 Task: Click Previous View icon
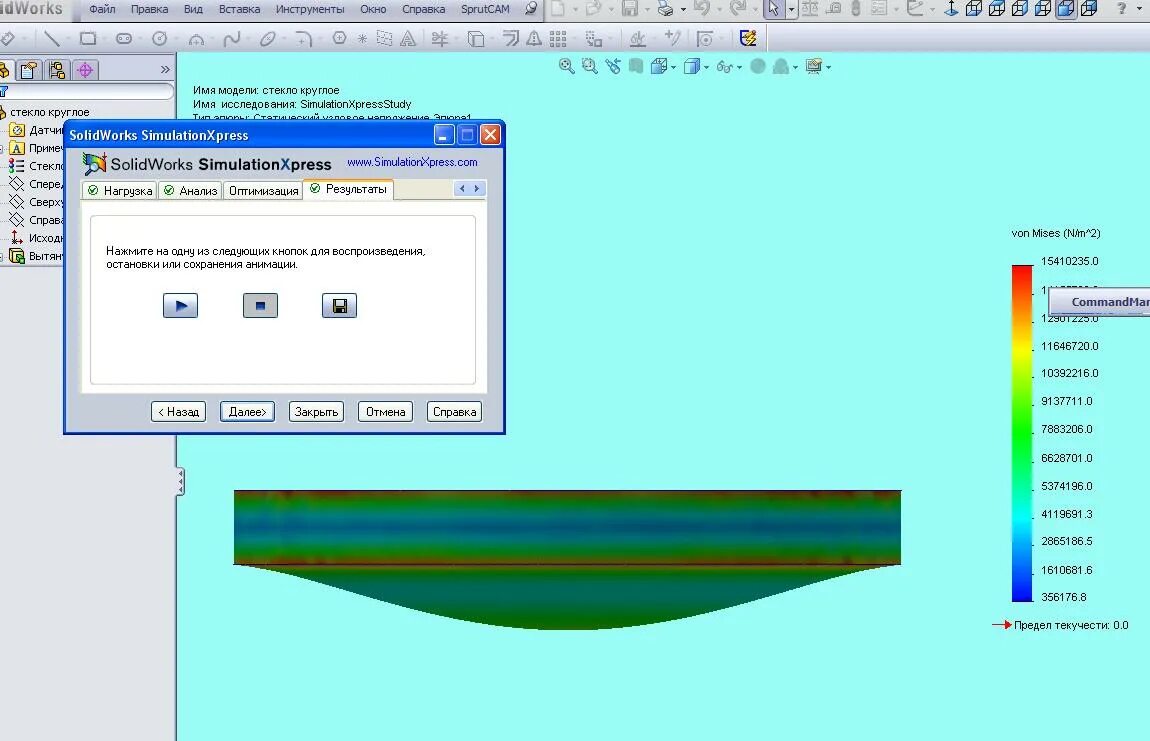coord(612,67)
